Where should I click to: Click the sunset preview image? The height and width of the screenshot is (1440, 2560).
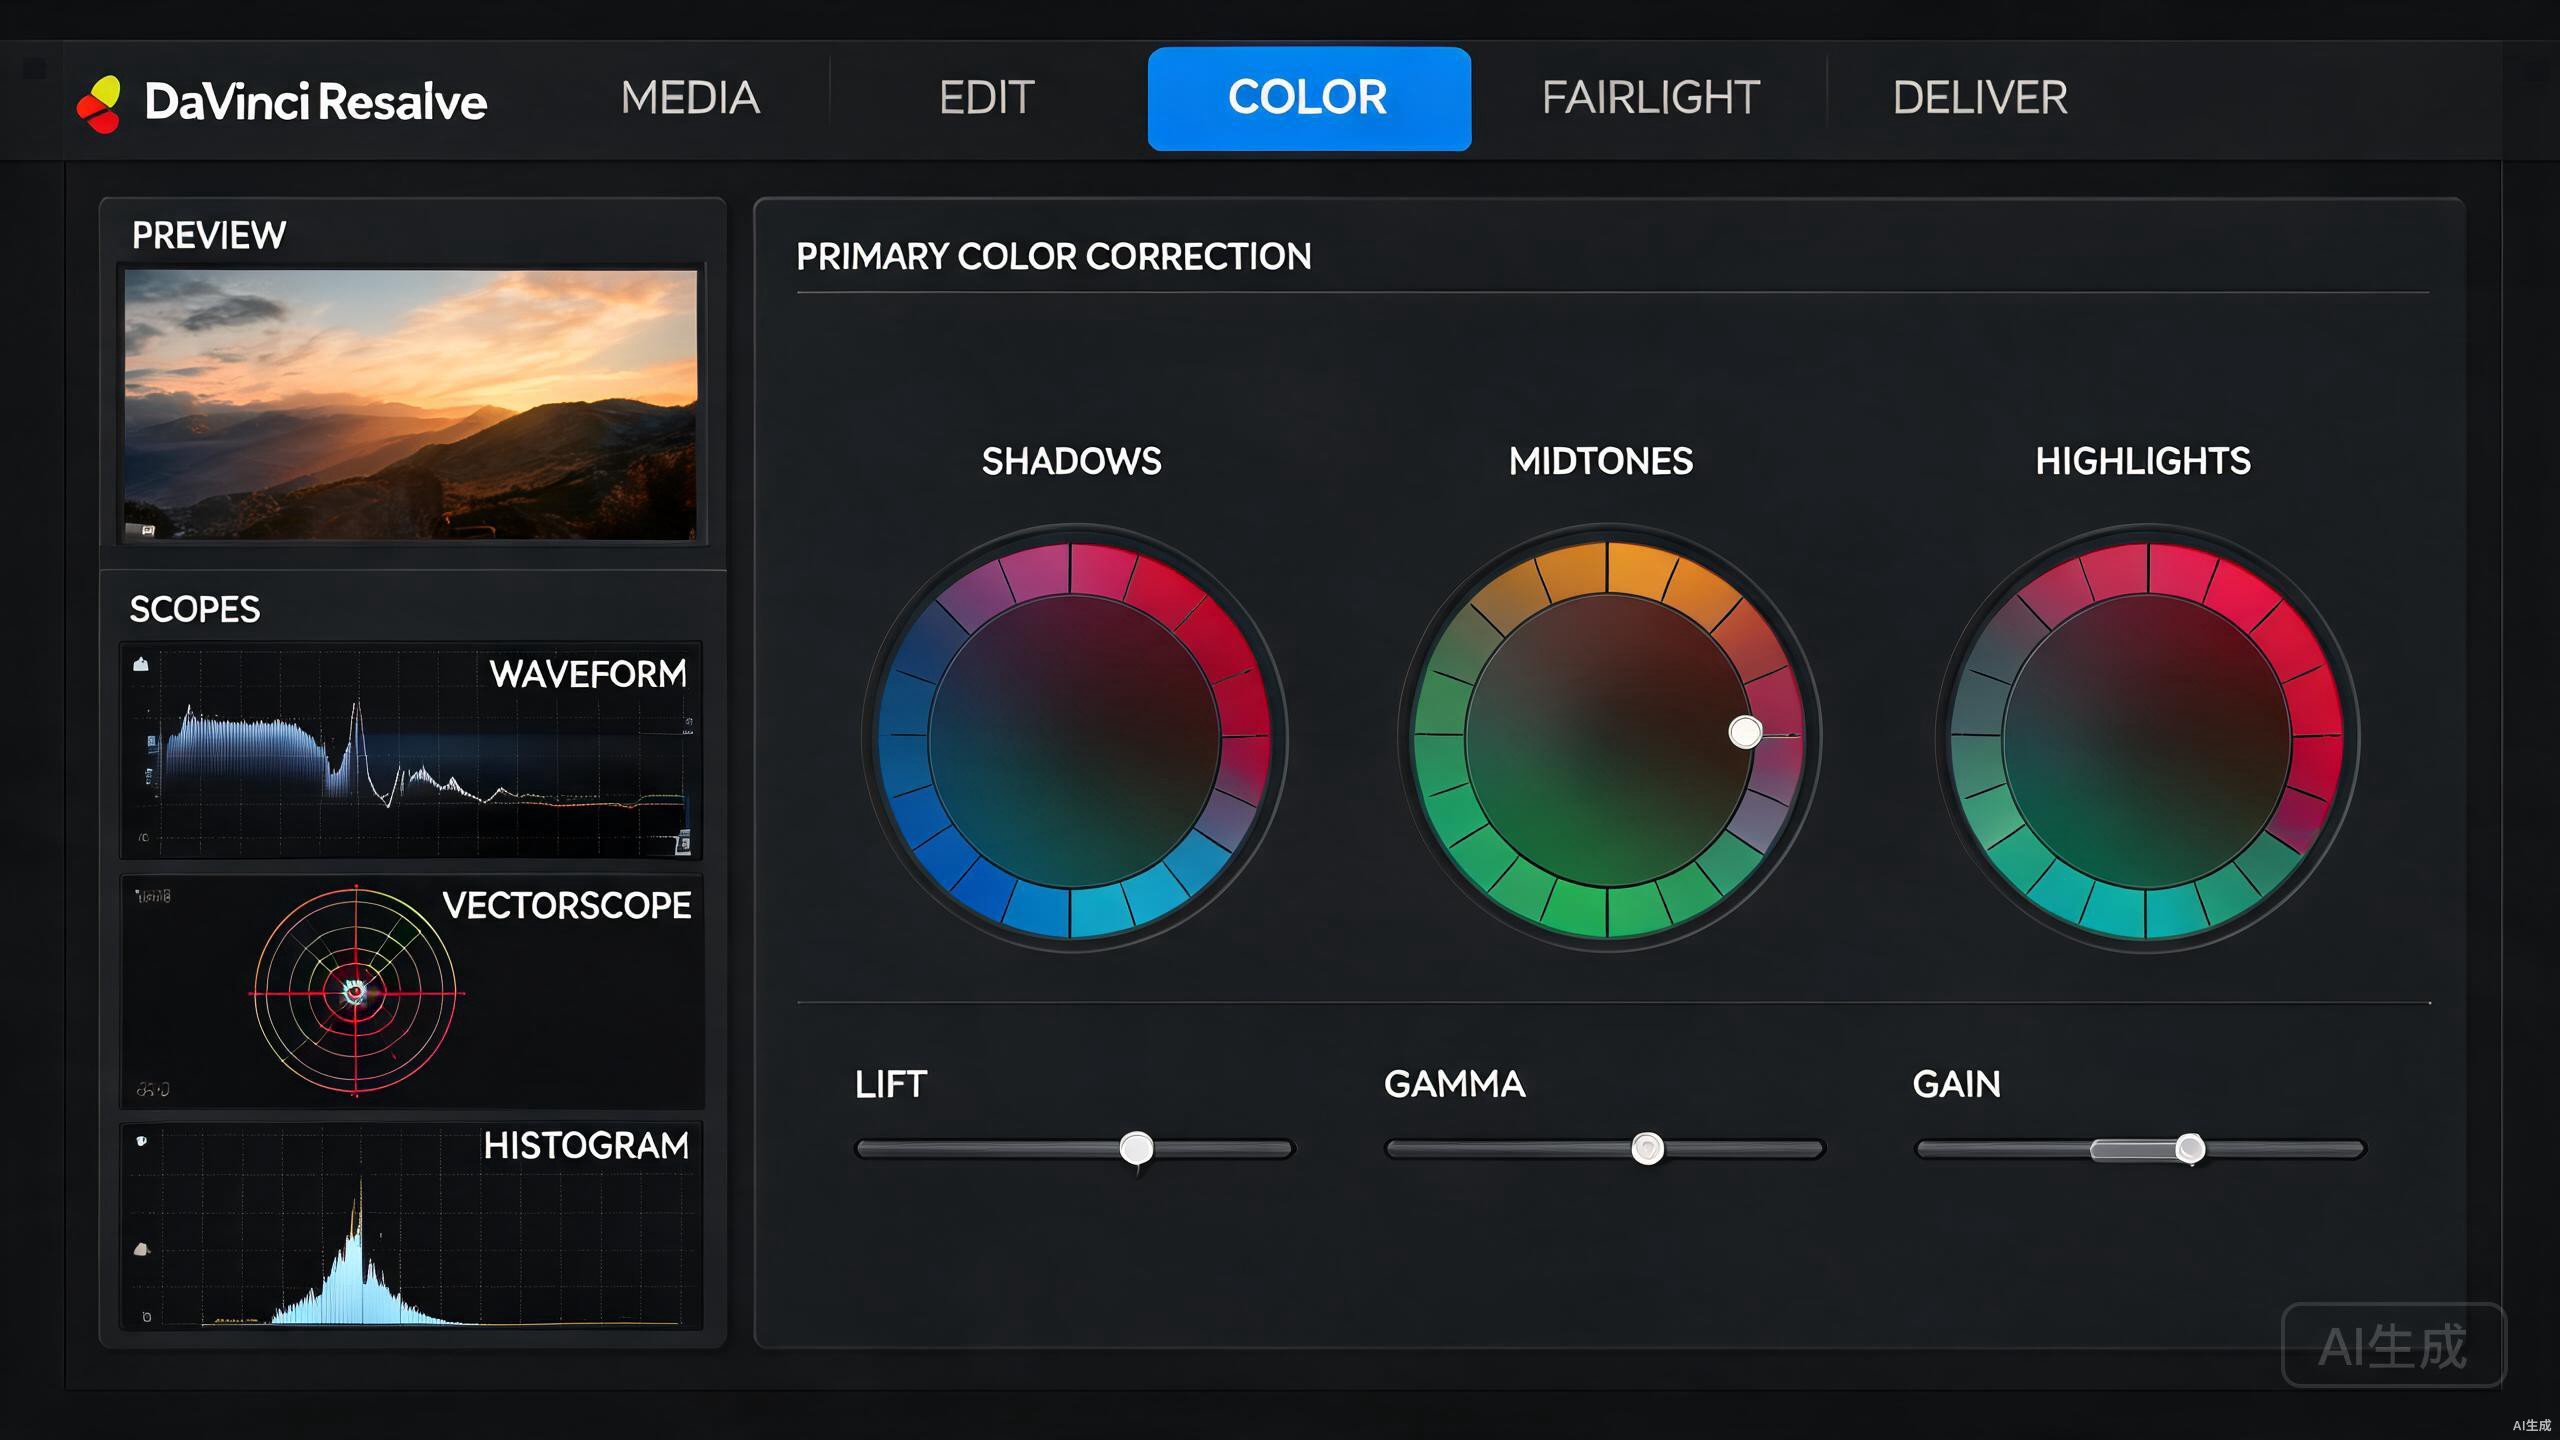(411, 404)
